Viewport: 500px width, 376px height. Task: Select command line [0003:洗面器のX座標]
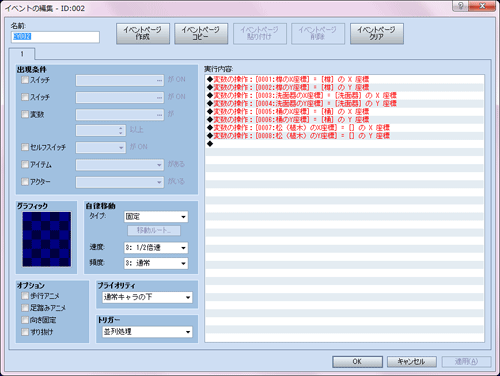[344, 95]
